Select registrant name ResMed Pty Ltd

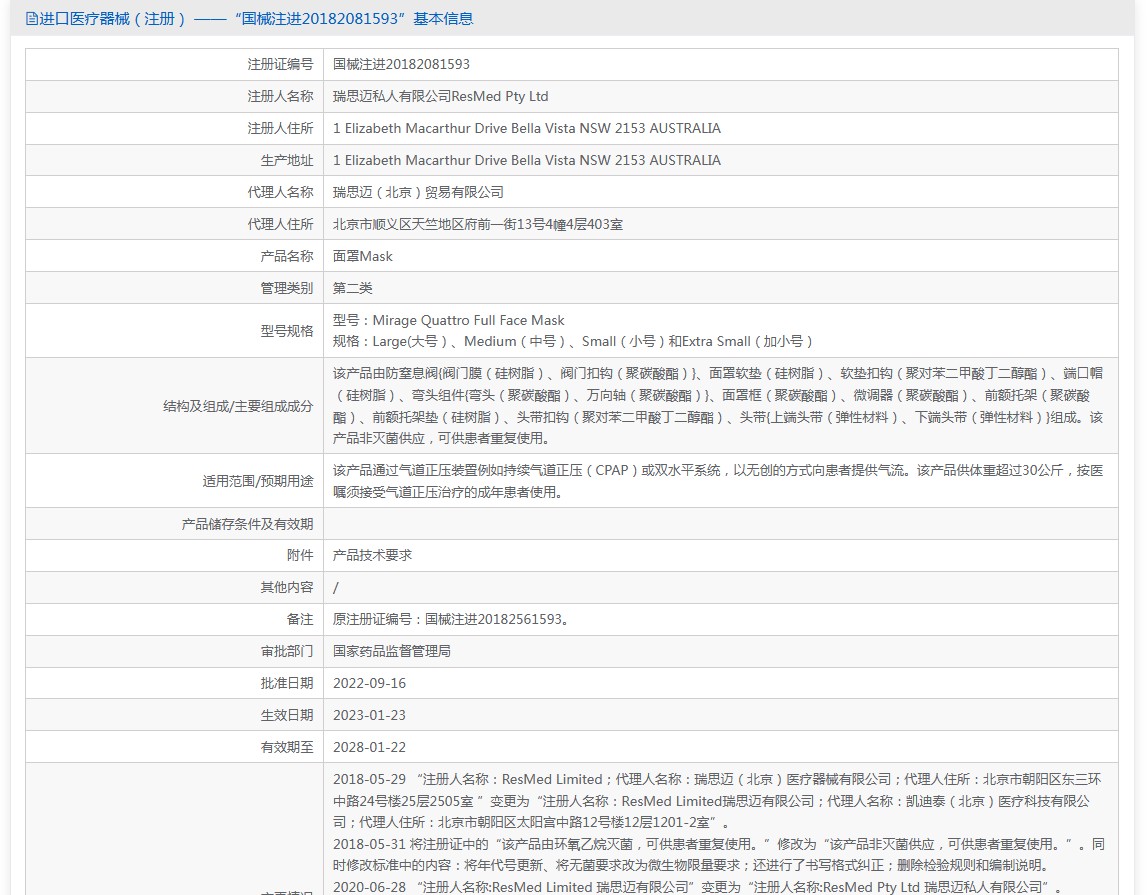point(440,96)
